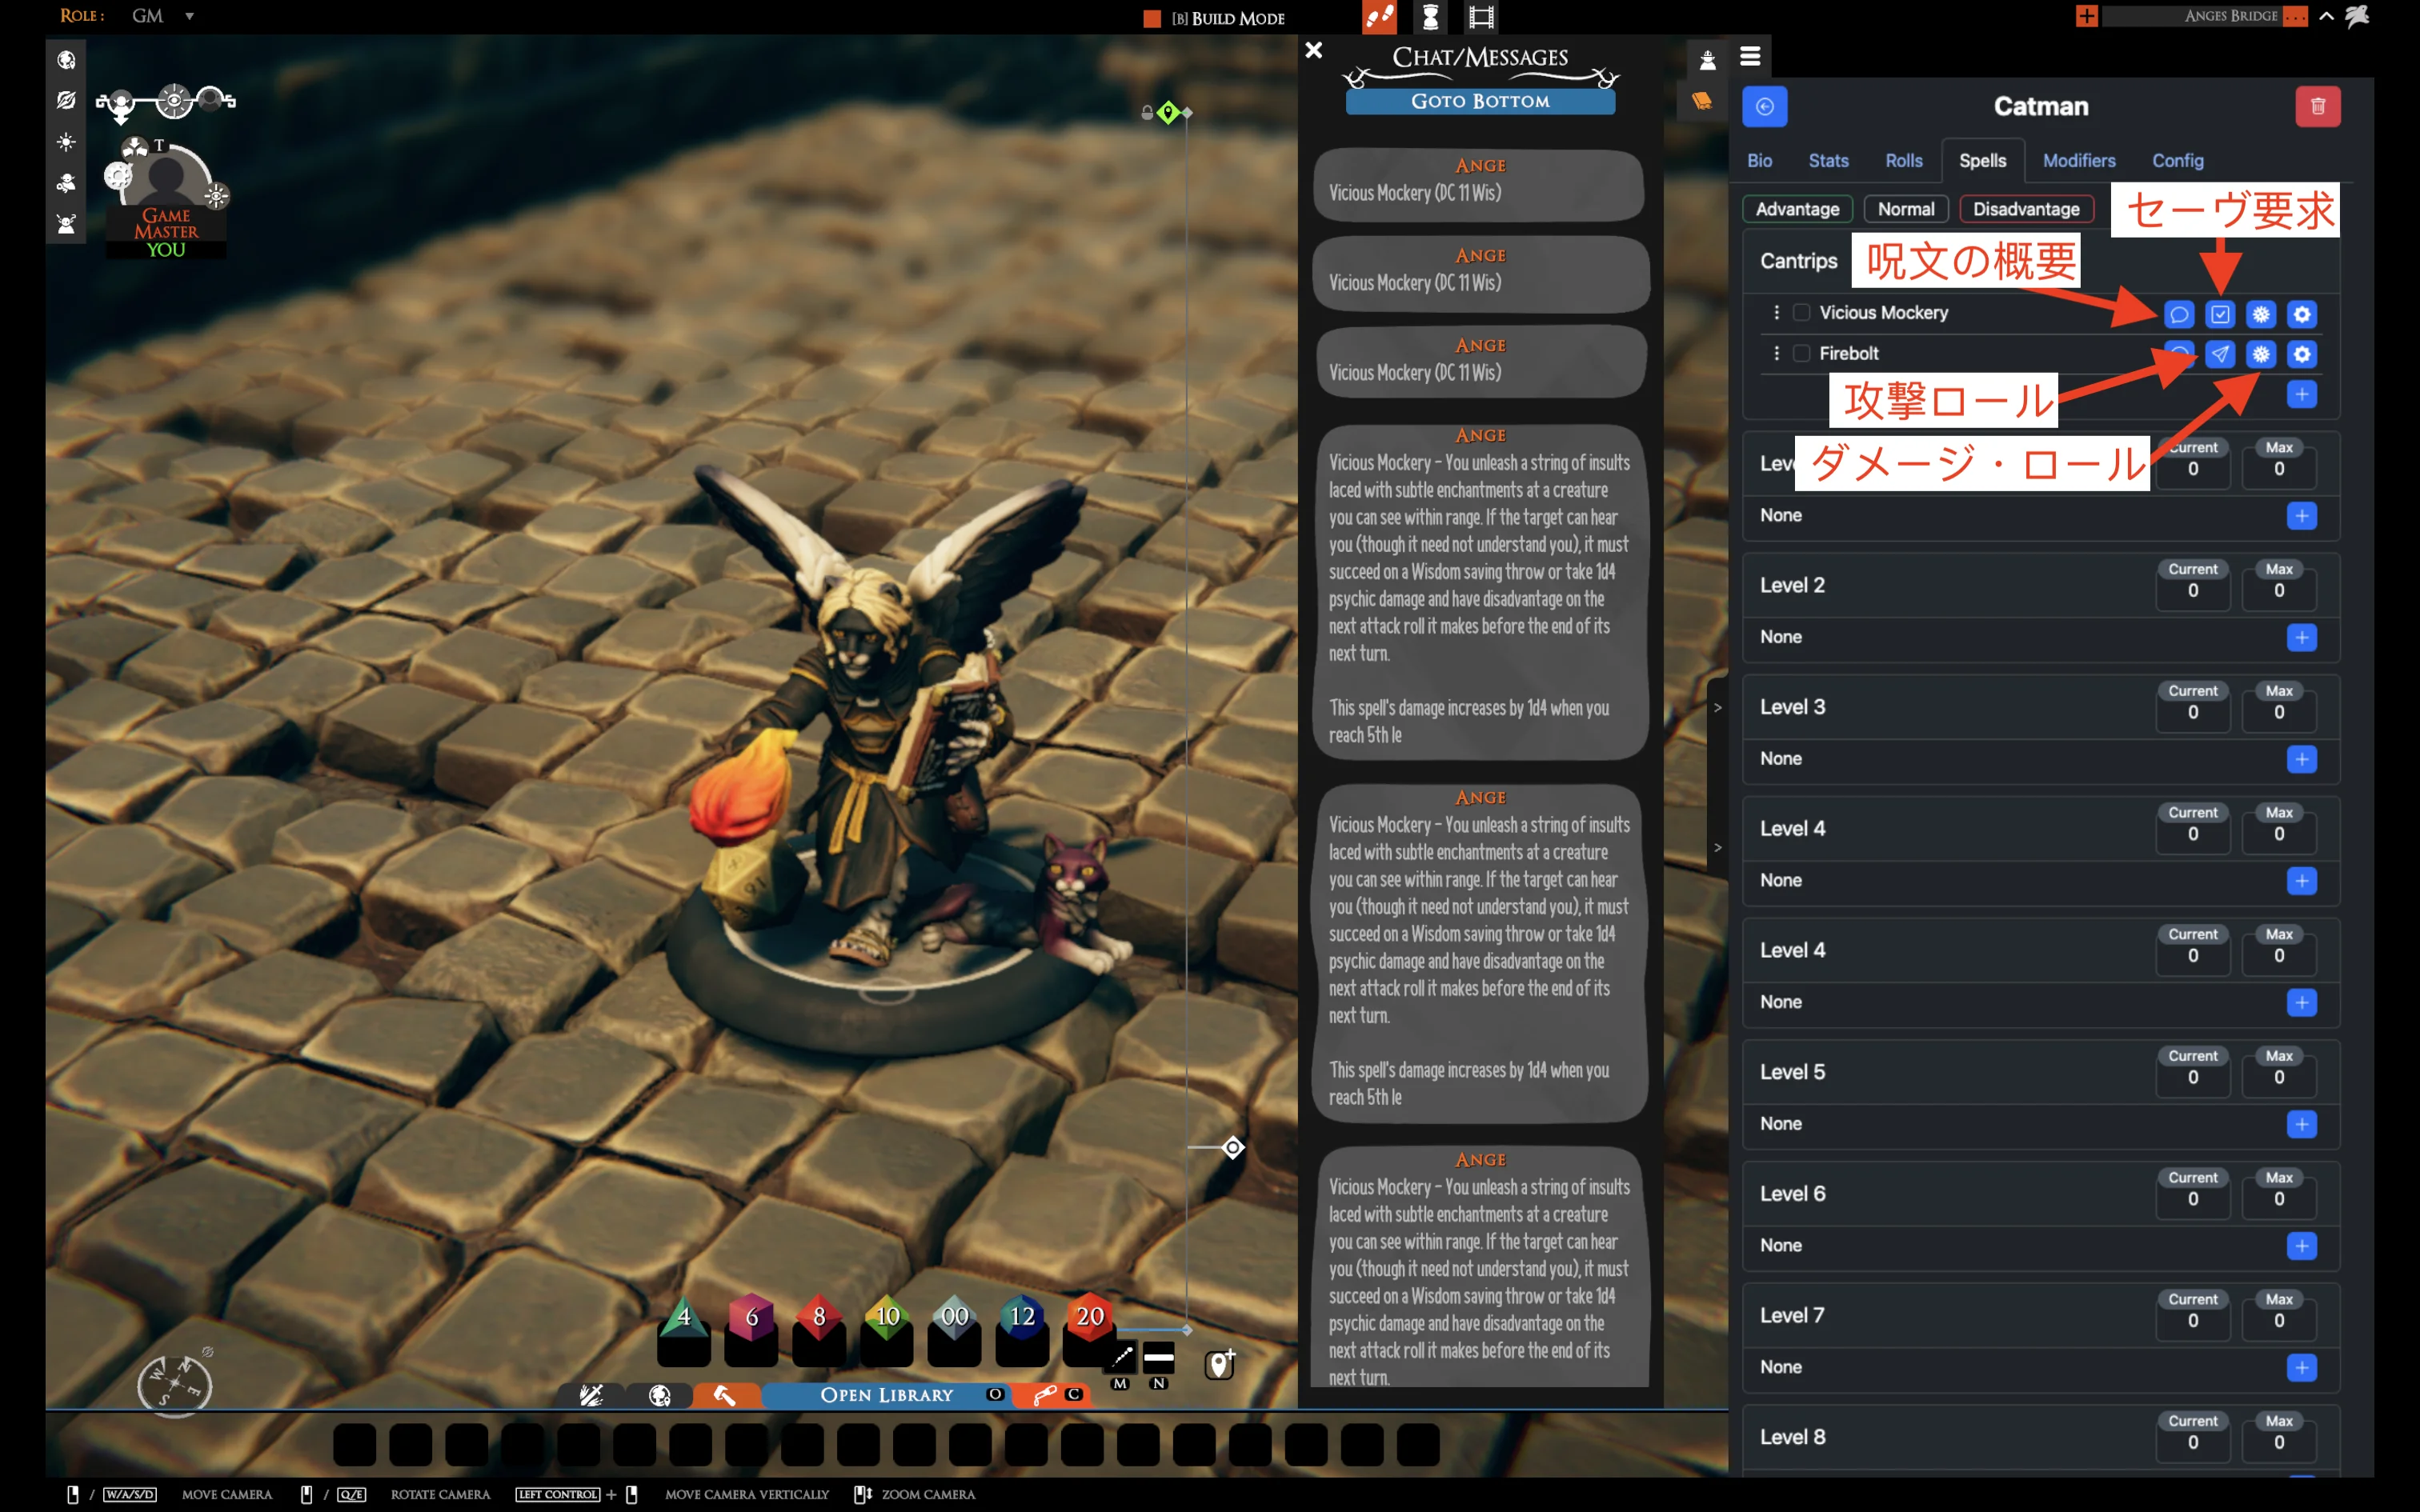Click Firebolt attack roll paper-plane icon

tap(2219, 354)
